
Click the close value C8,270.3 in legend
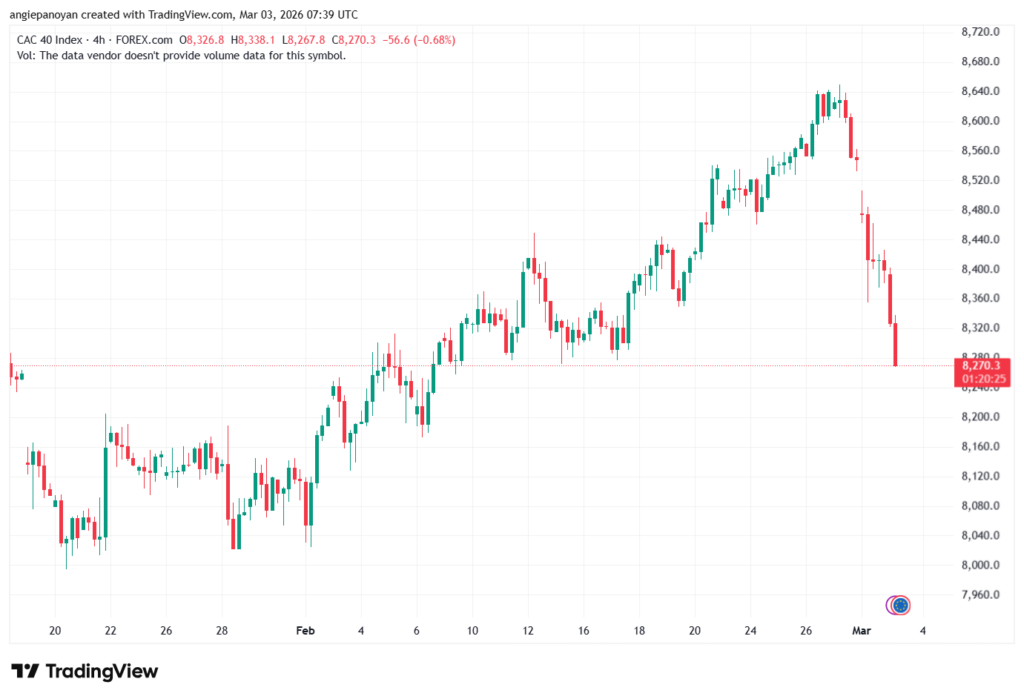pyautogui.click(x=352, y=40)
